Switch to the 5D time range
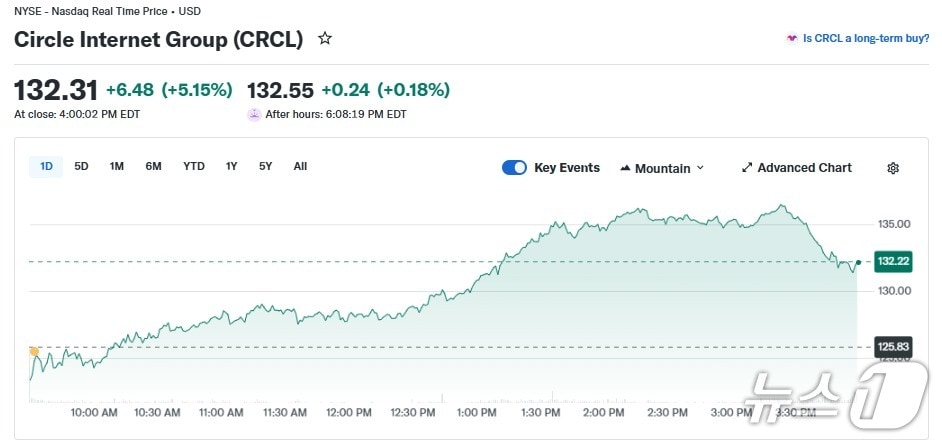The width and height of the screenshot is (942, 443). (x=82, y=166)
